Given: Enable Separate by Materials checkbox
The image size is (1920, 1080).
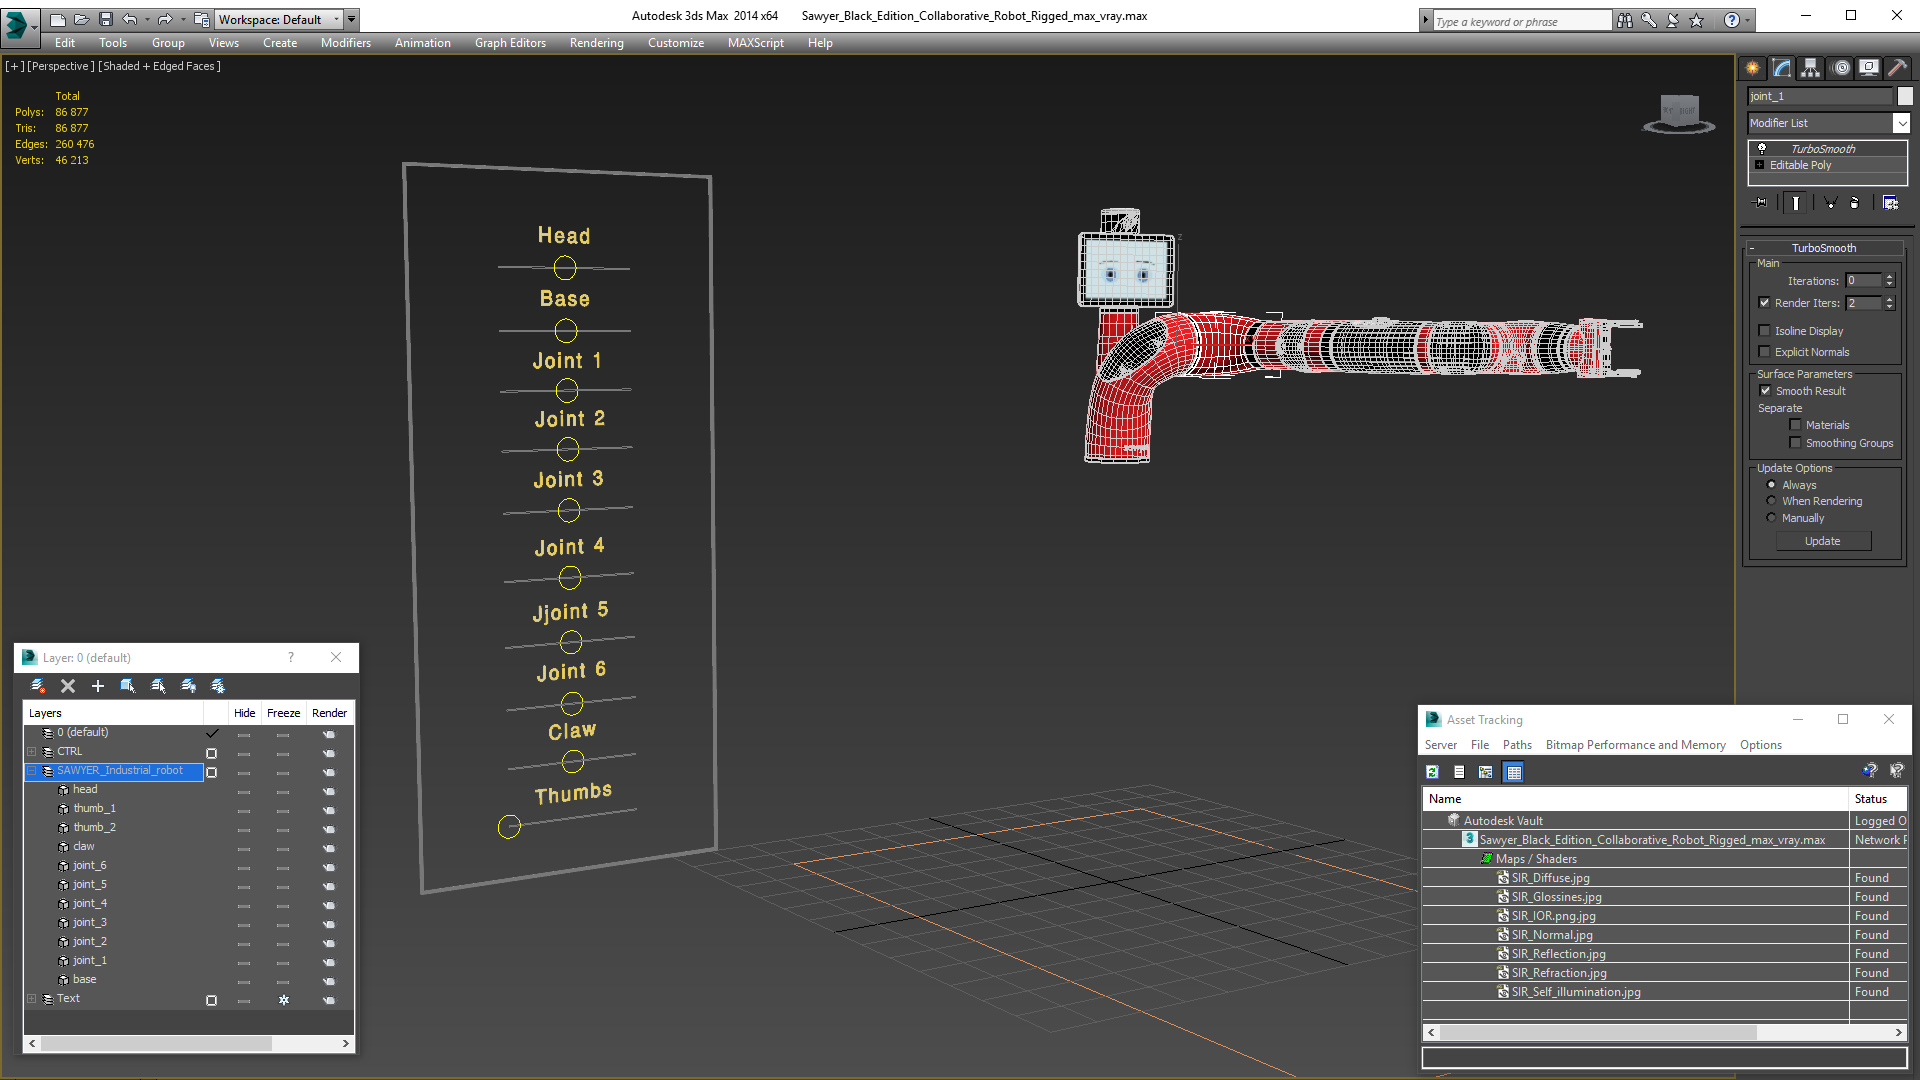Looking at the screenshot, I should (1795, 425).
